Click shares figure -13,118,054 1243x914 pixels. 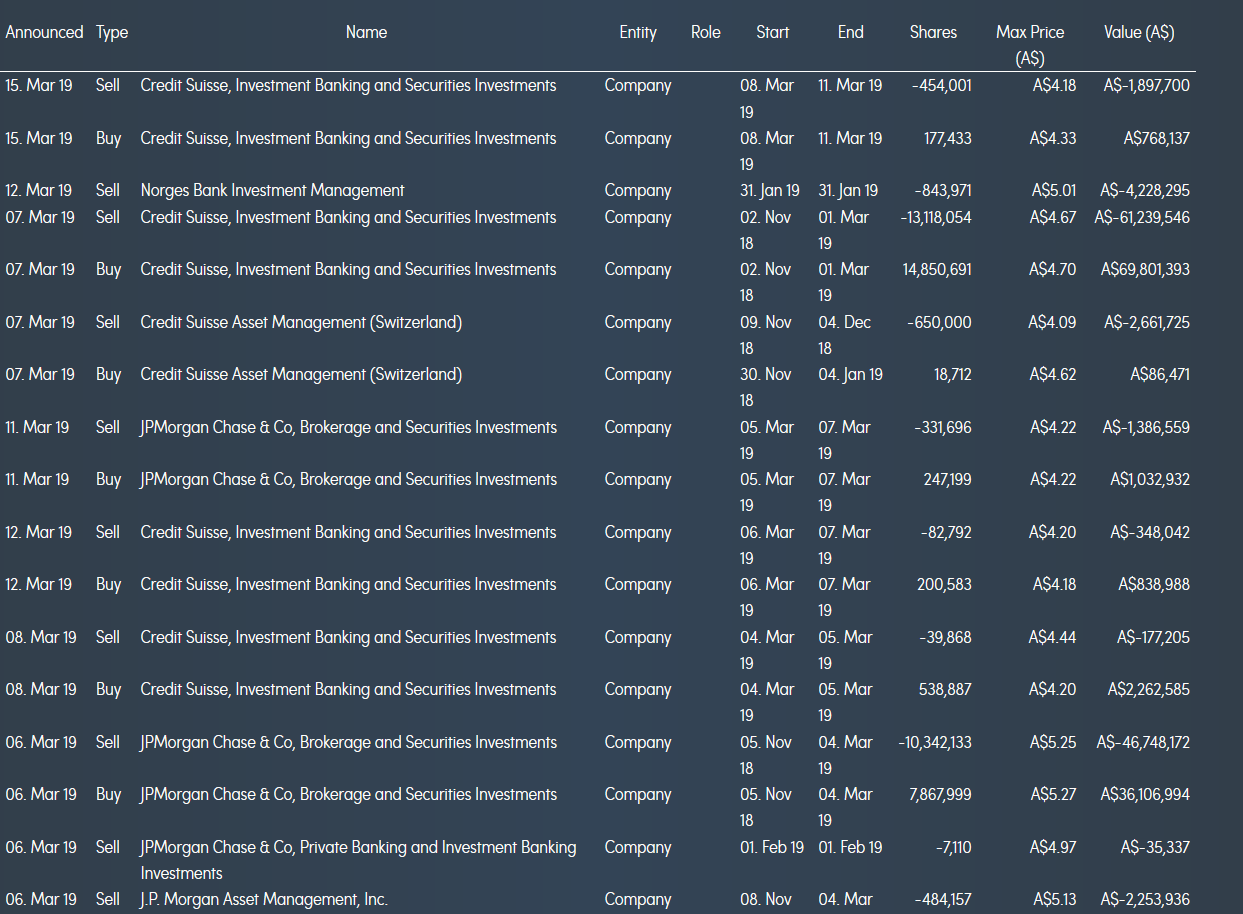coord(936,217)
